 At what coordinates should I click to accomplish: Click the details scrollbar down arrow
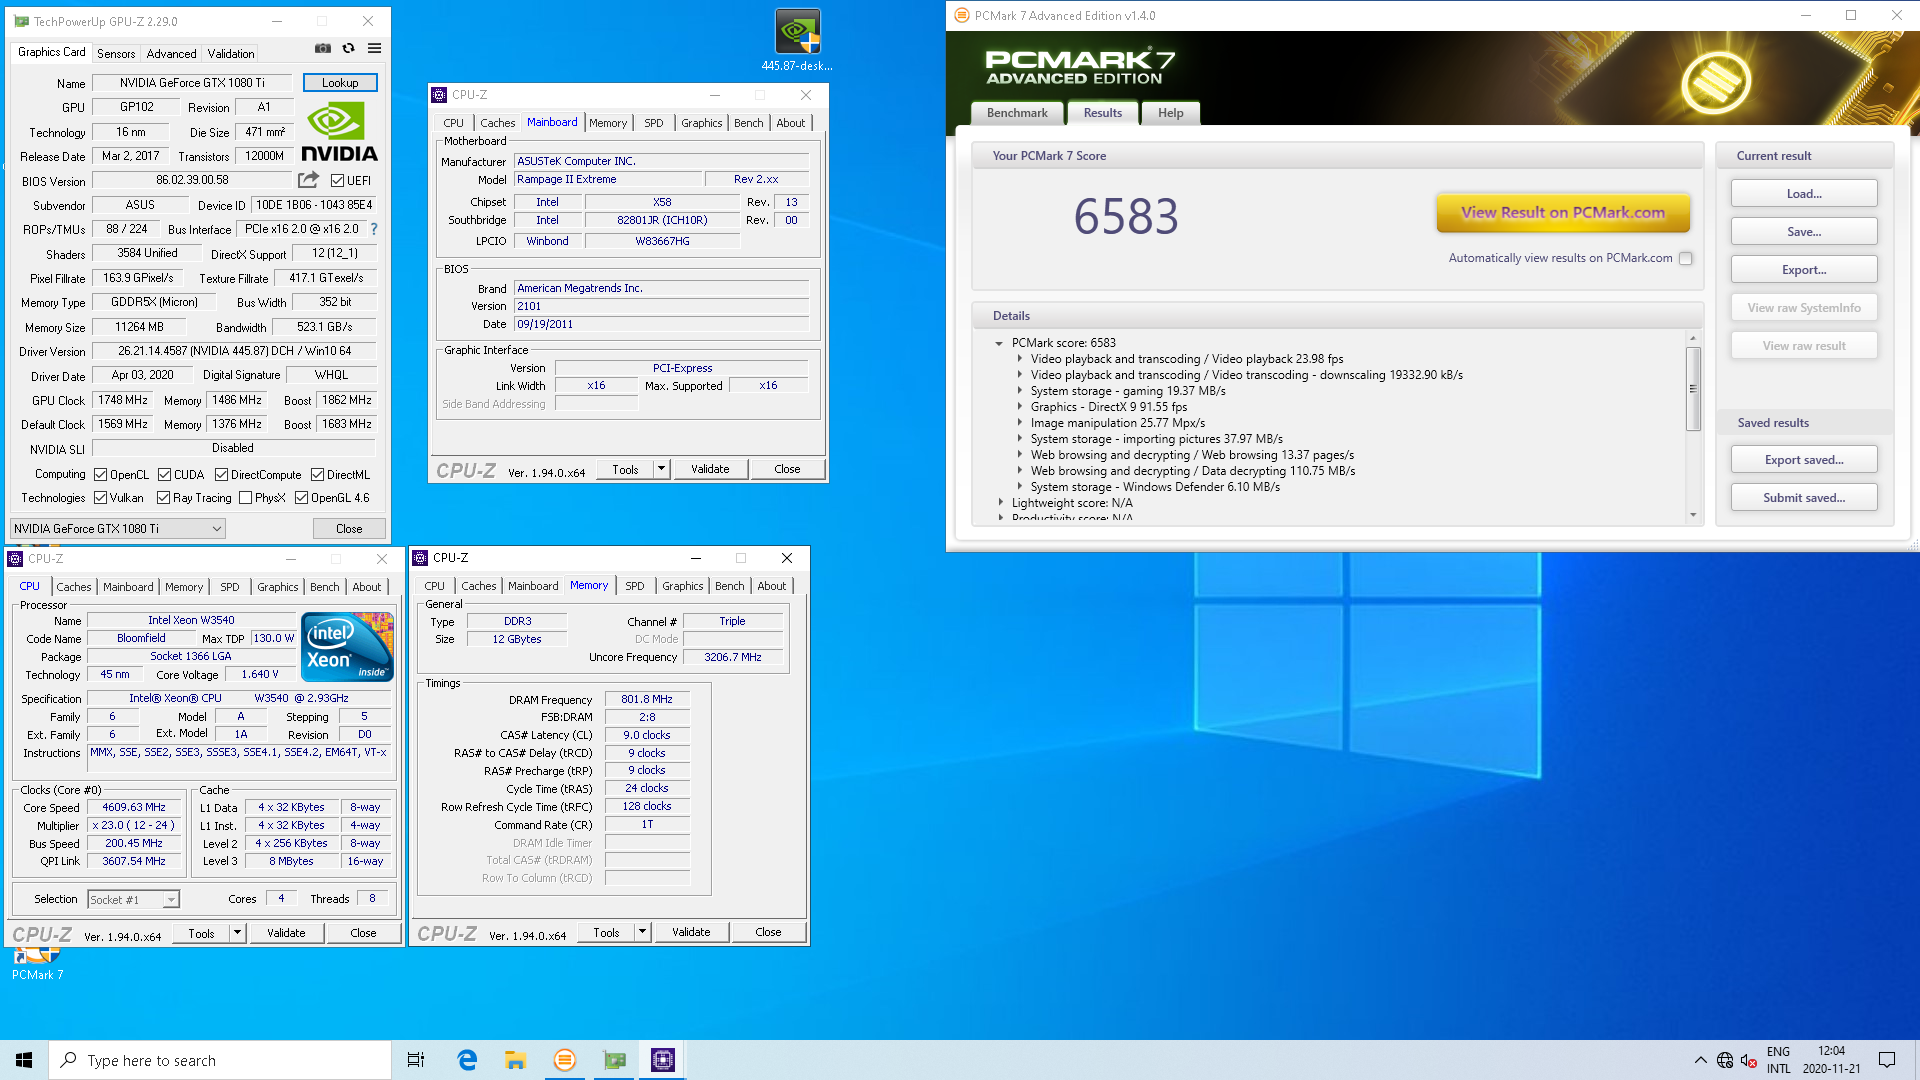[1693, 515]
